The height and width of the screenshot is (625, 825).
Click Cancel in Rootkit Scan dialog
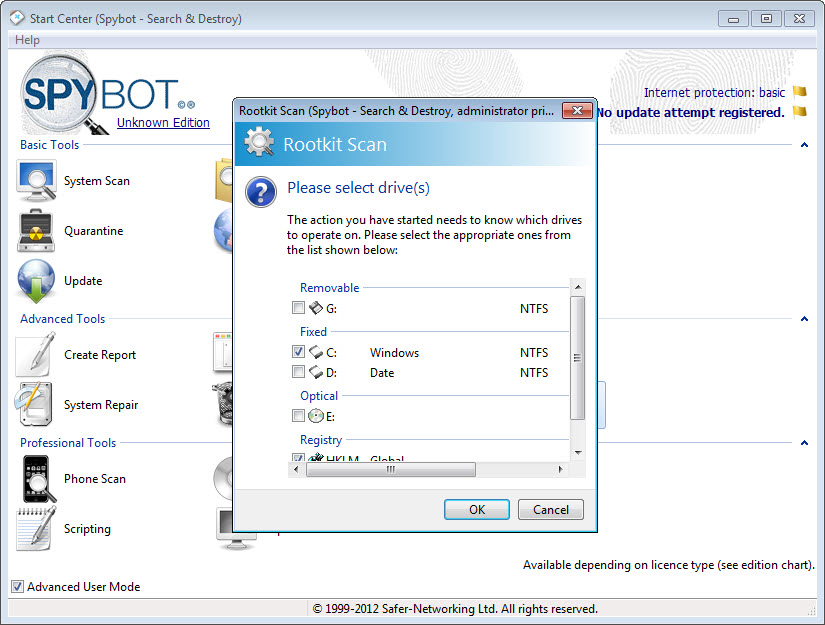coord(551,509)
